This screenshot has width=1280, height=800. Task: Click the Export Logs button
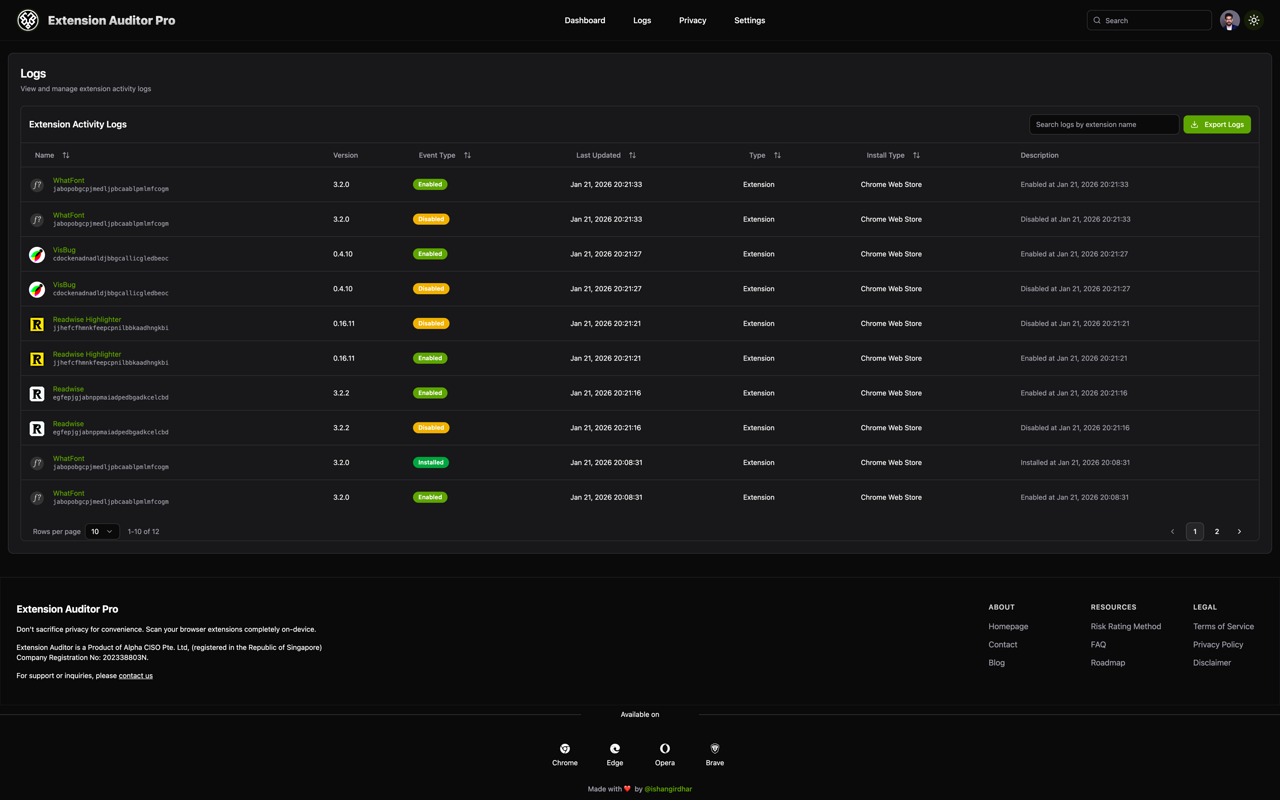(x=1217, y=124)
